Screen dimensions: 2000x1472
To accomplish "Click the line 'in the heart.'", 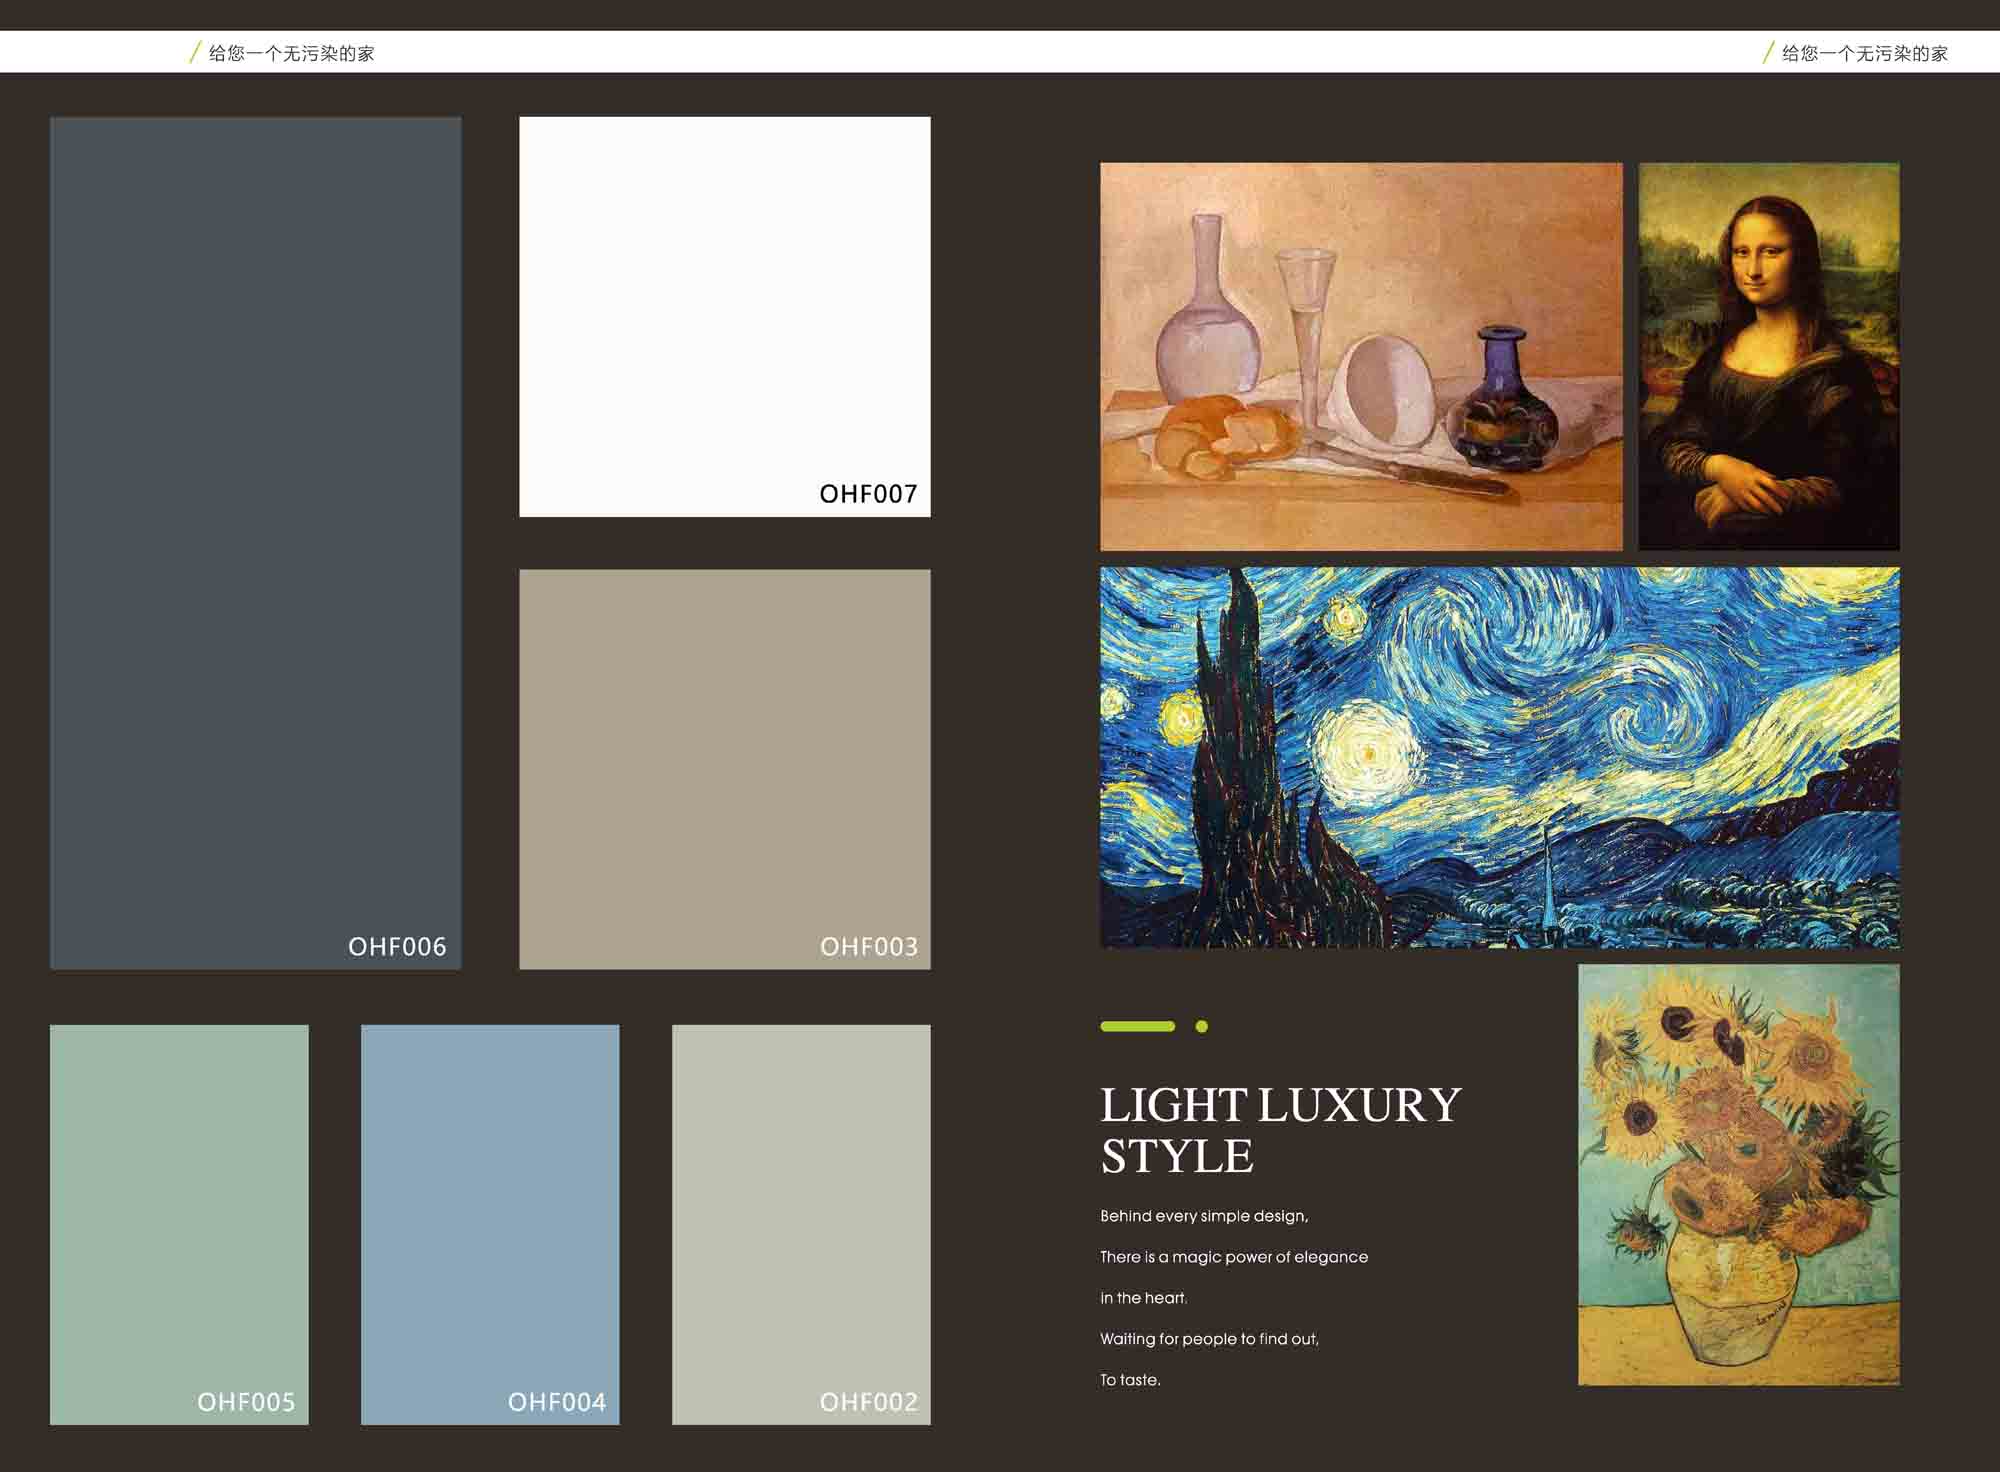I will pyautogui.click(x=1144, y=1298).
